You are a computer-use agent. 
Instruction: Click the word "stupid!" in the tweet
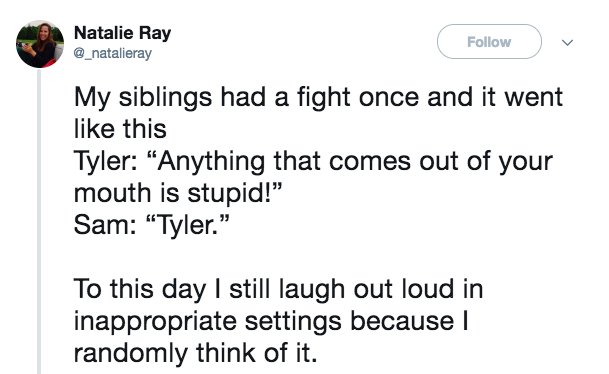tap(234, 193)
